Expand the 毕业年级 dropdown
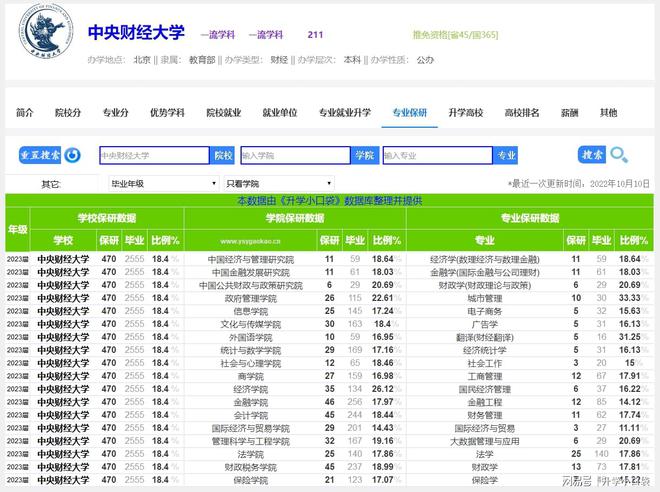The image size is (660, 492). click(x=164, y=184)
